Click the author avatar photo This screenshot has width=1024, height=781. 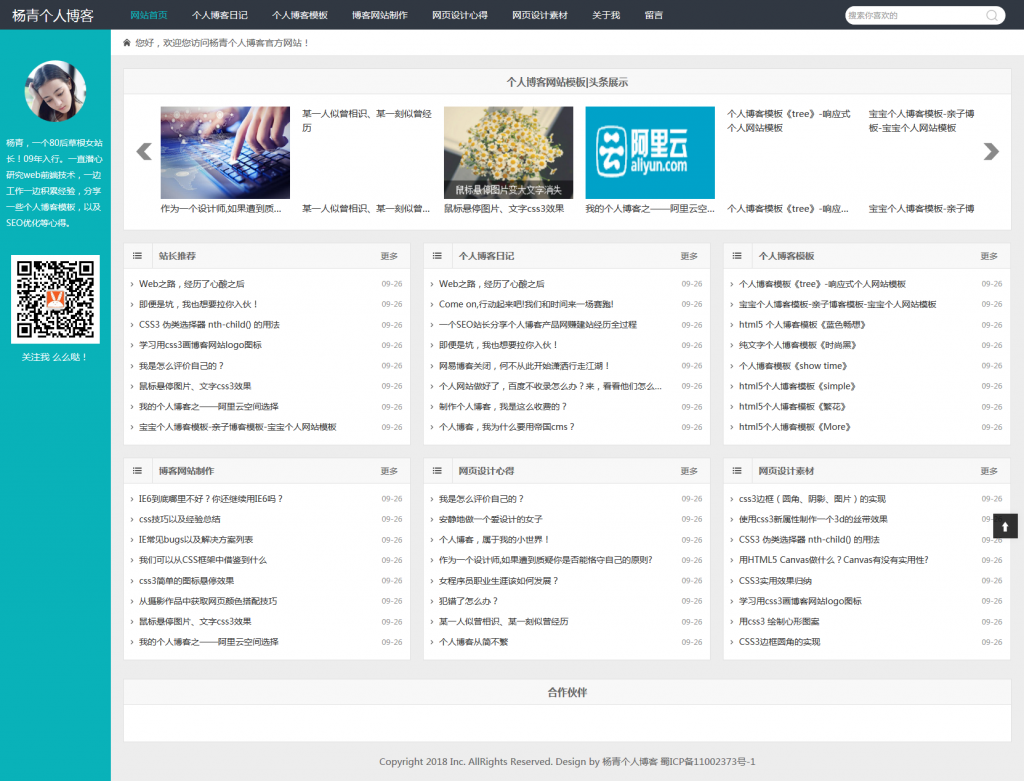pyautogui.click(x=55, y=91)
